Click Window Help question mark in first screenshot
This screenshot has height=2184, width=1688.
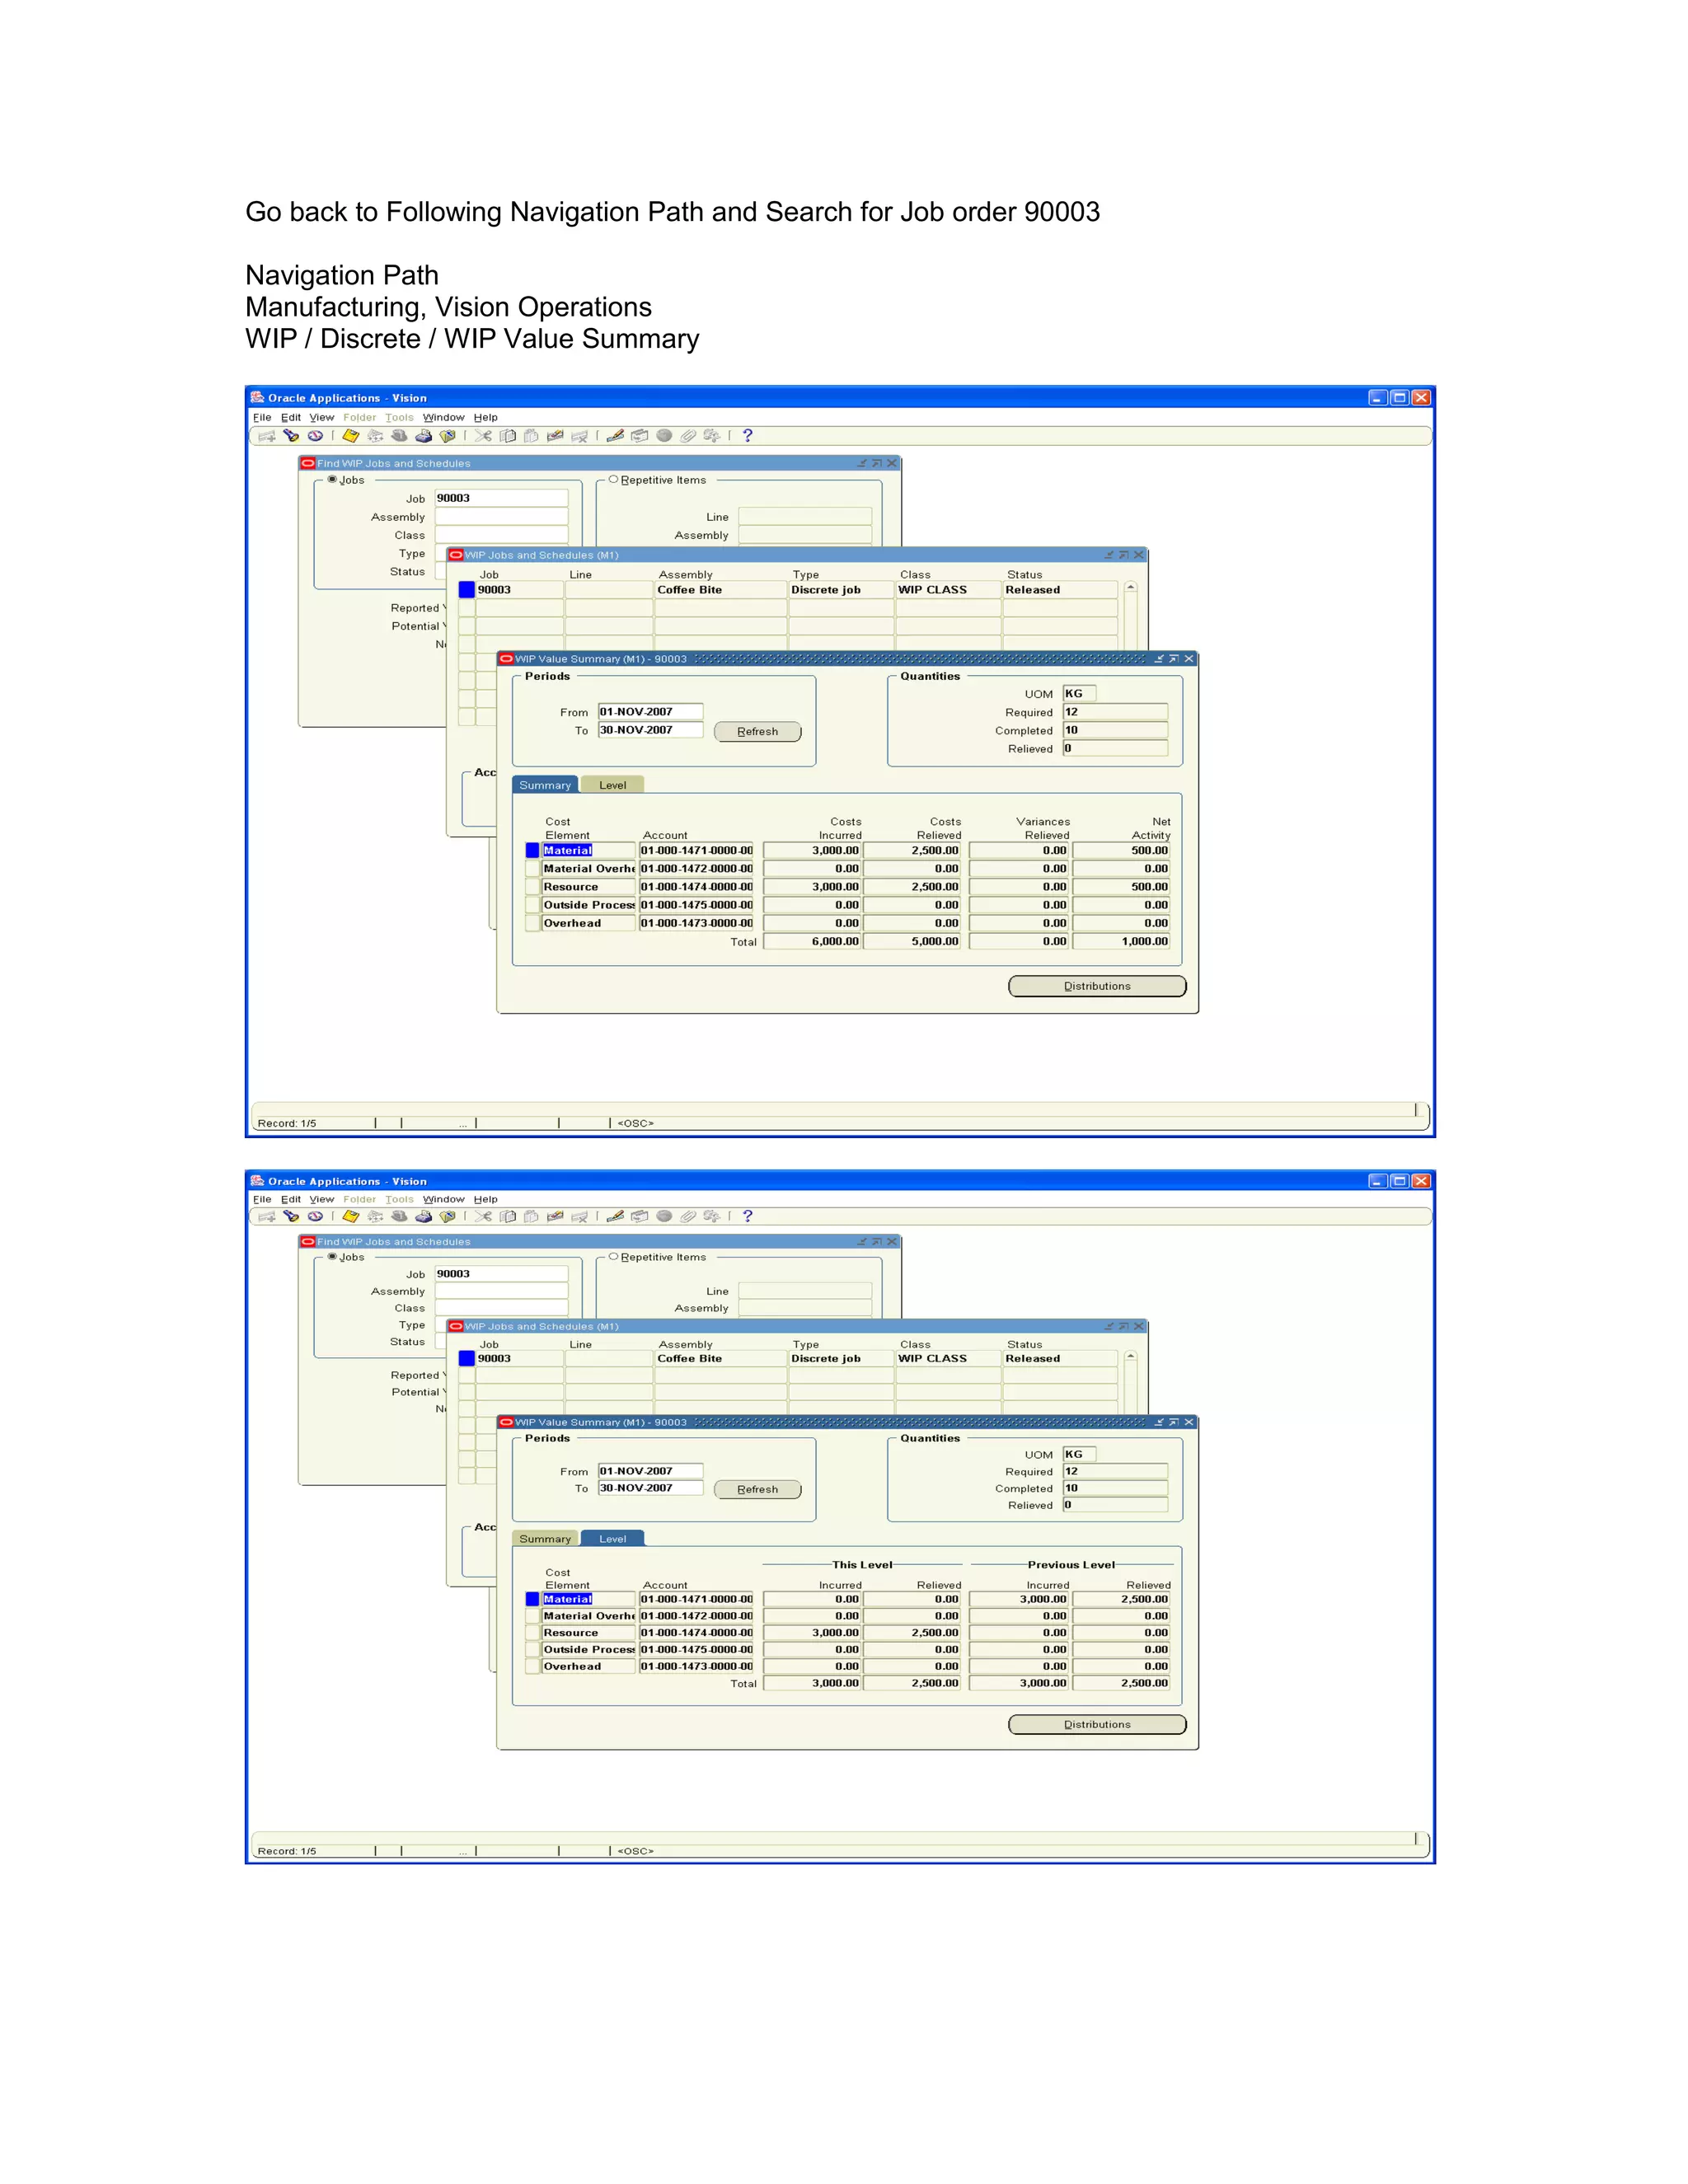(x=748, y=436)
